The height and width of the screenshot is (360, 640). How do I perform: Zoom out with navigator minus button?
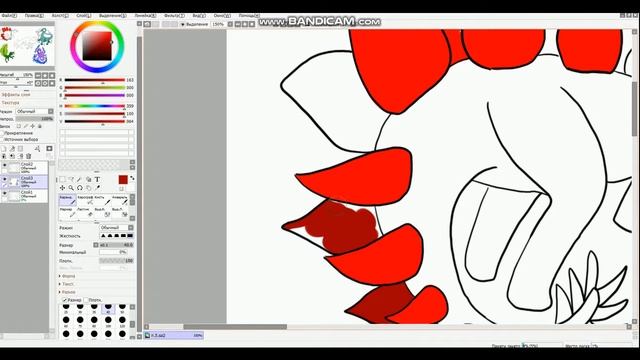click(38, 76)
